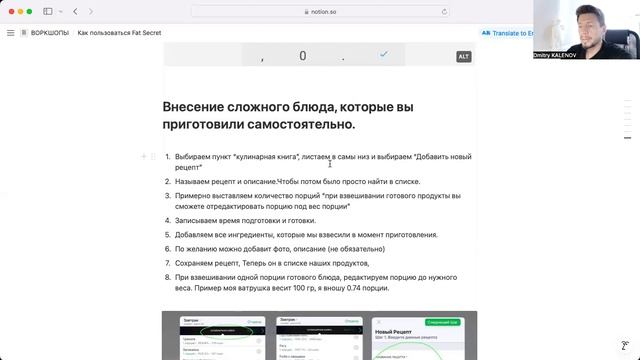This screenshot has width=640, height=360.
Task: Open sidebar options dropdown arrow
Action: (60, 11)
